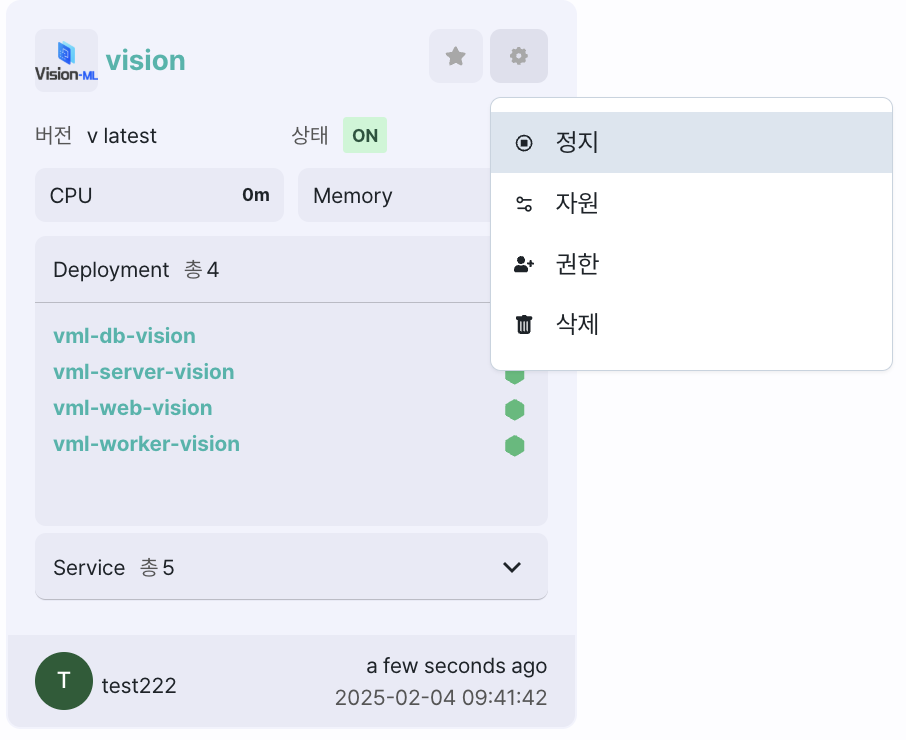Open the vml-db-vision deployment link

pos(124,336)
